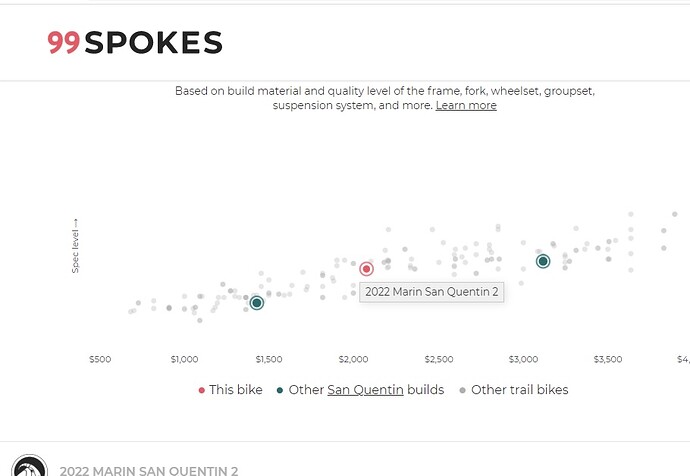Click the "2022 Marin San Quentin 2" tooltip
690x476 pixels.
pyautogui.click(x=431, y=292)
